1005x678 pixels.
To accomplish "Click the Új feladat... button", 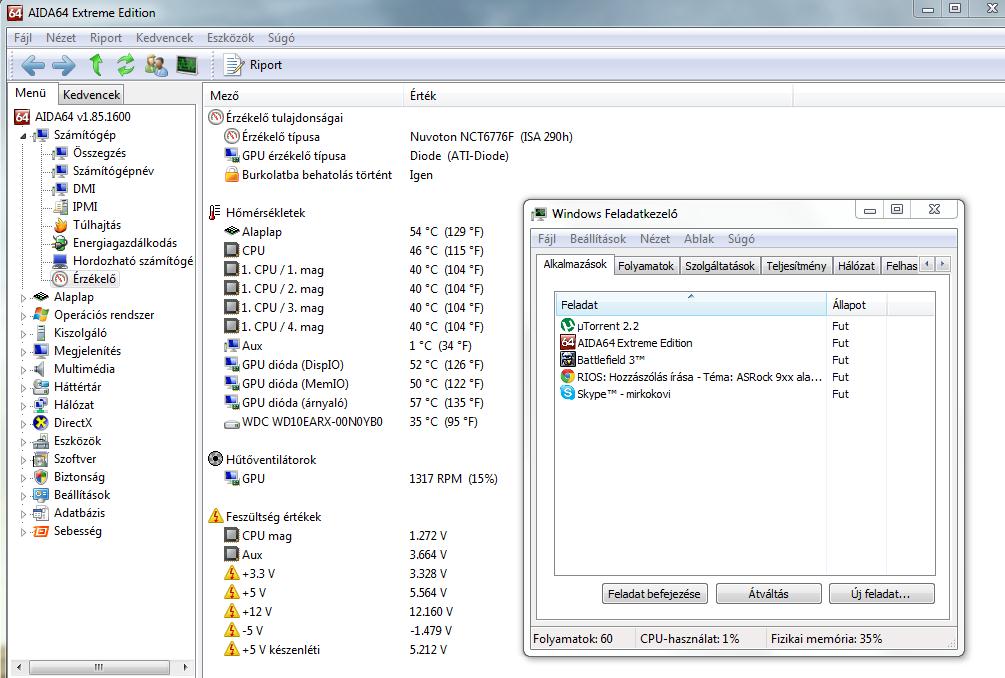I will click(881, 593).
